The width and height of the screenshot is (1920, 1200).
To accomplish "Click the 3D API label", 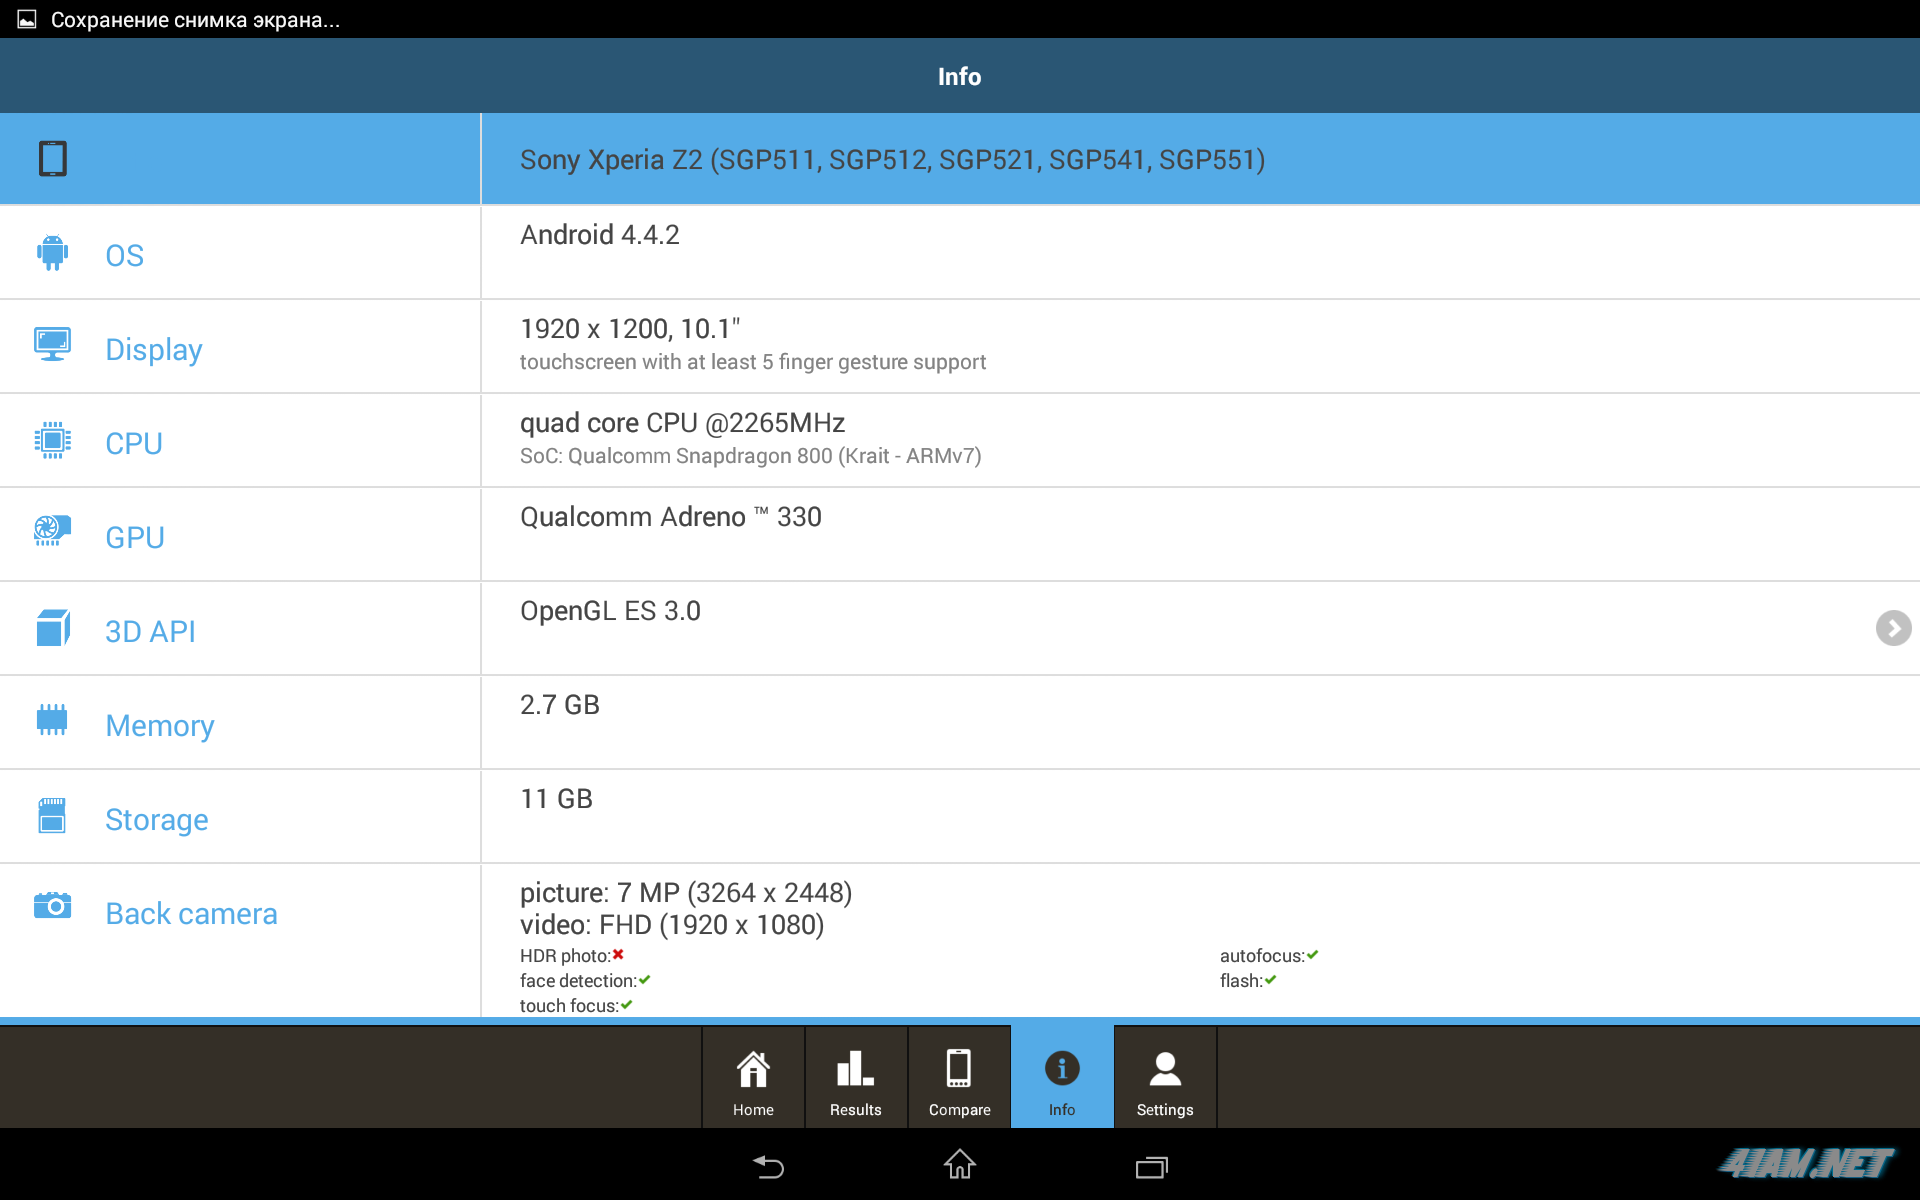I will point(150,632).
